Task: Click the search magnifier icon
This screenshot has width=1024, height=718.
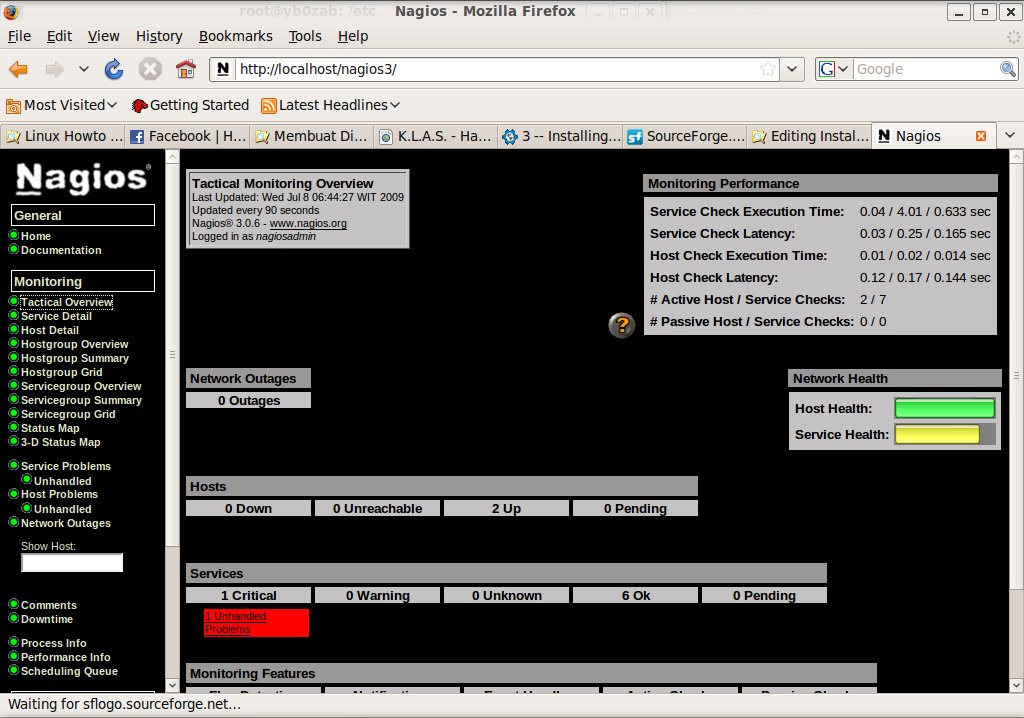Action: pos(1008,69)
